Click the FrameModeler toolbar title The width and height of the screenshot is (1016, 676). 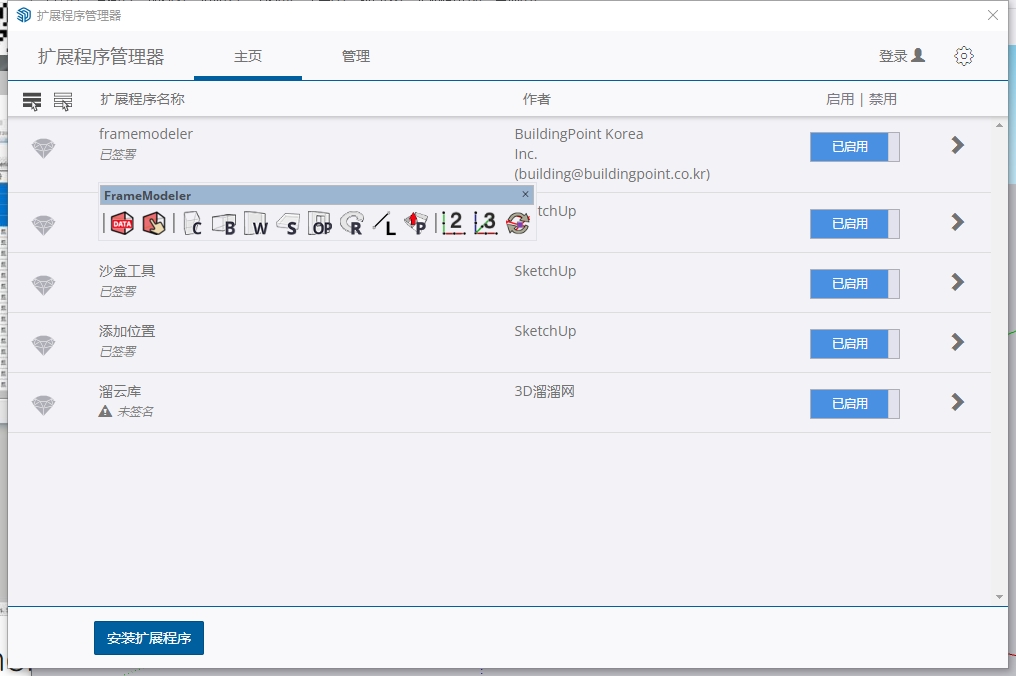click(148, 196)
